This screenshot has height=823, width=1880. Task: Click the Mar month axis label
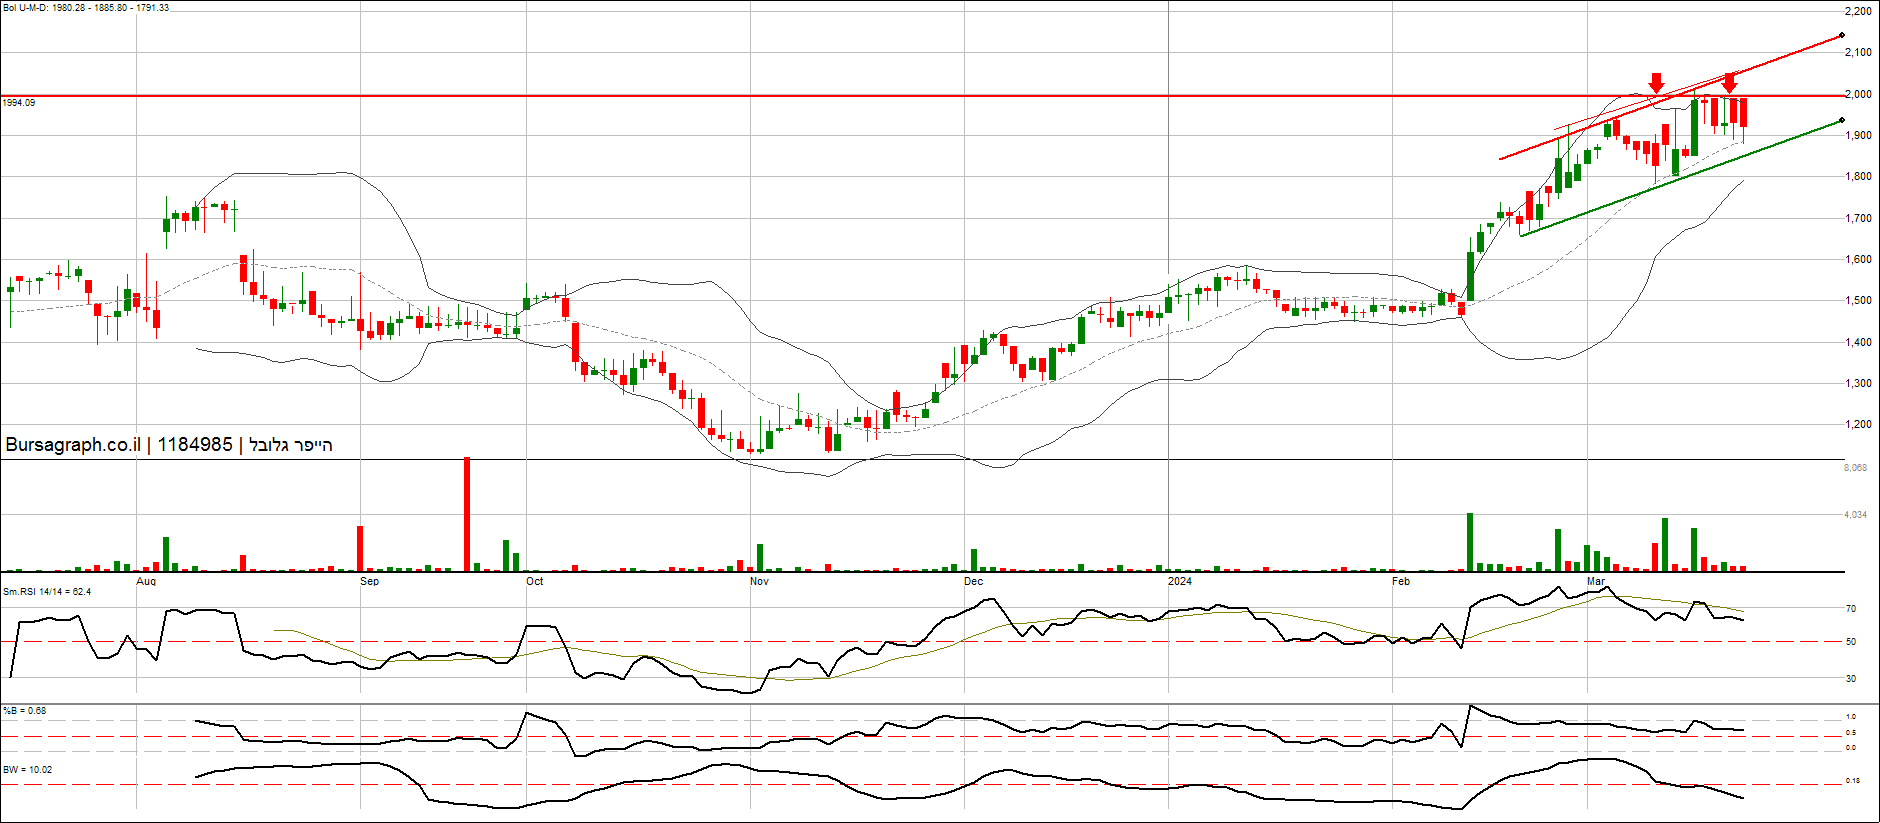click(x=1595, y=581)
